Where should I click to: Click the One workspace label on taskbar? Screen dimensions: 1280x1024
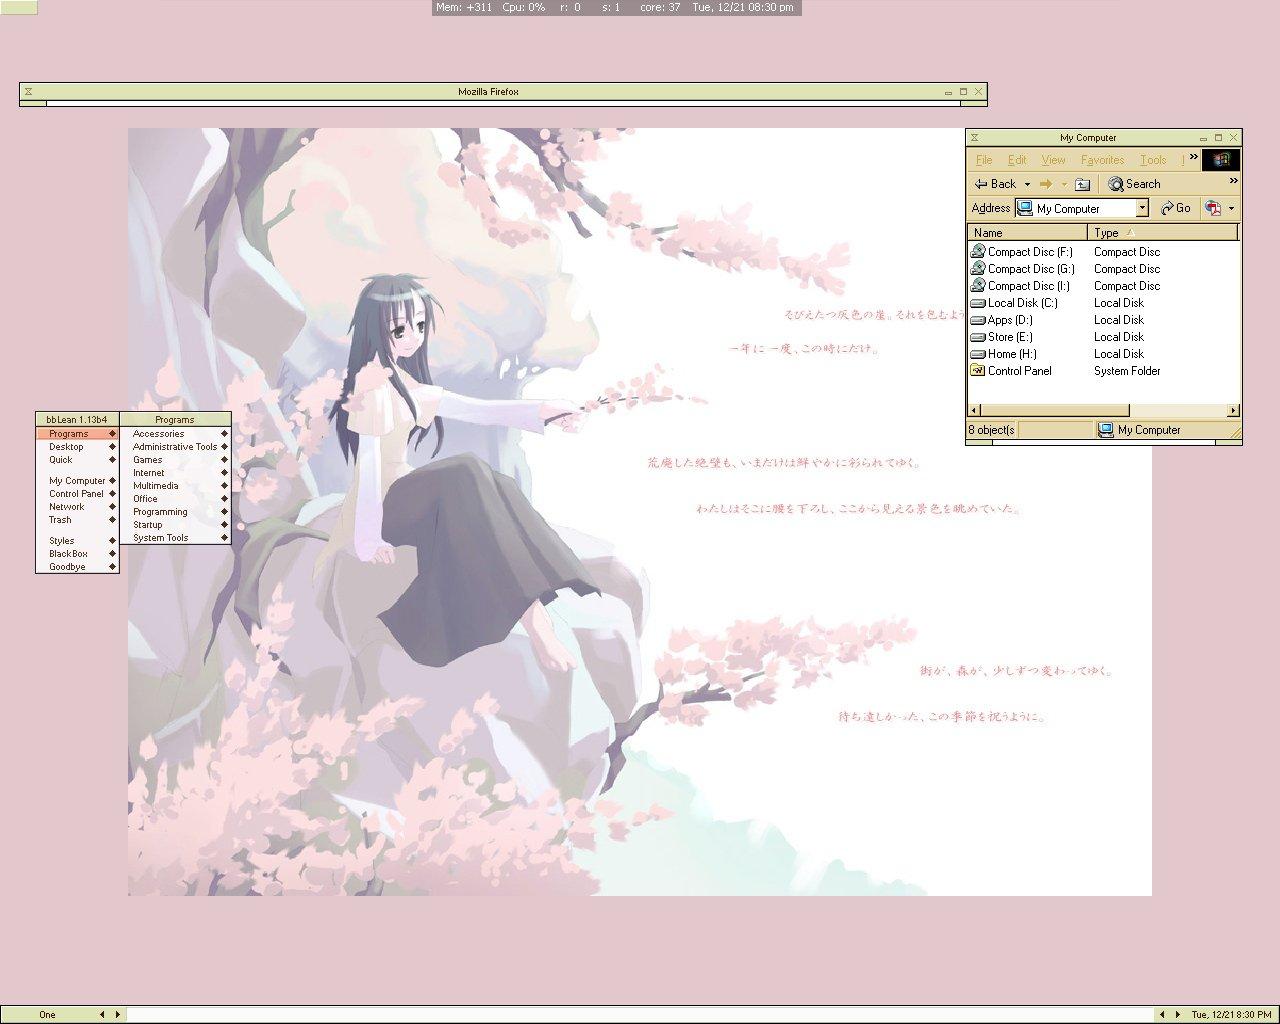(47, 1014)
